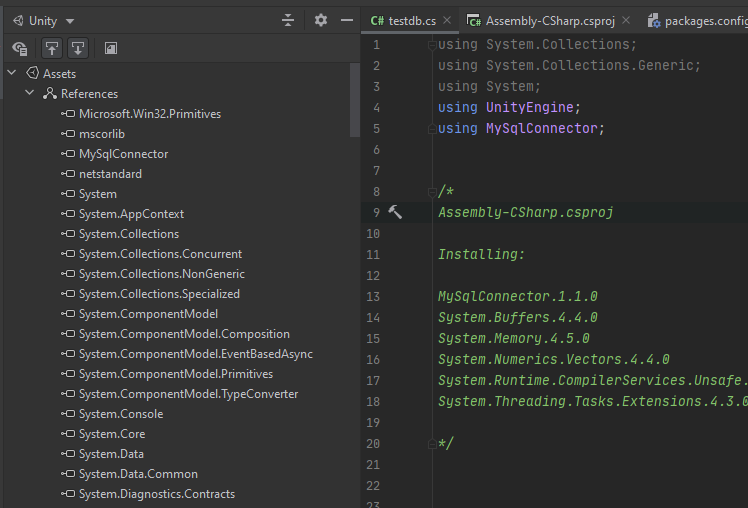
Task: Collapse the Assets tree node
Action: [12, 73]
